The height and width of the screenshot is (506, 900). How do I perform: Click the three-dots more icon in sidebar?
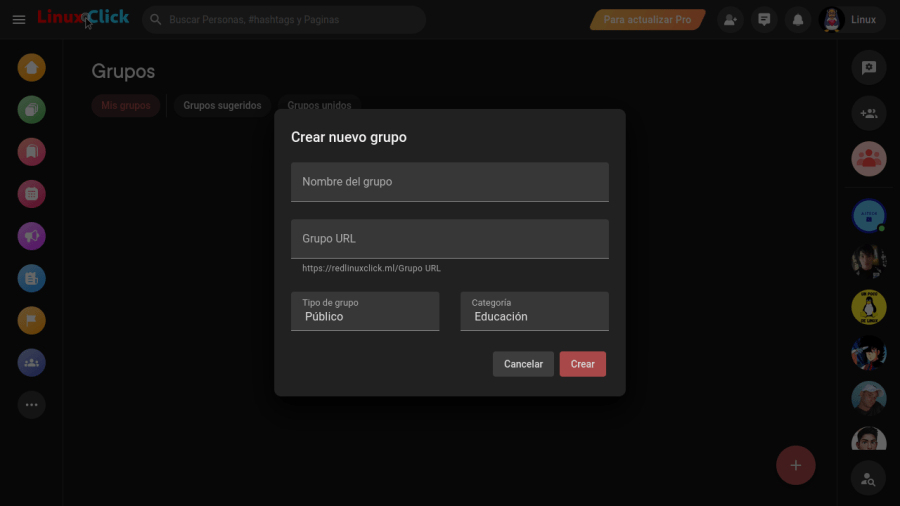coord(32,405)
